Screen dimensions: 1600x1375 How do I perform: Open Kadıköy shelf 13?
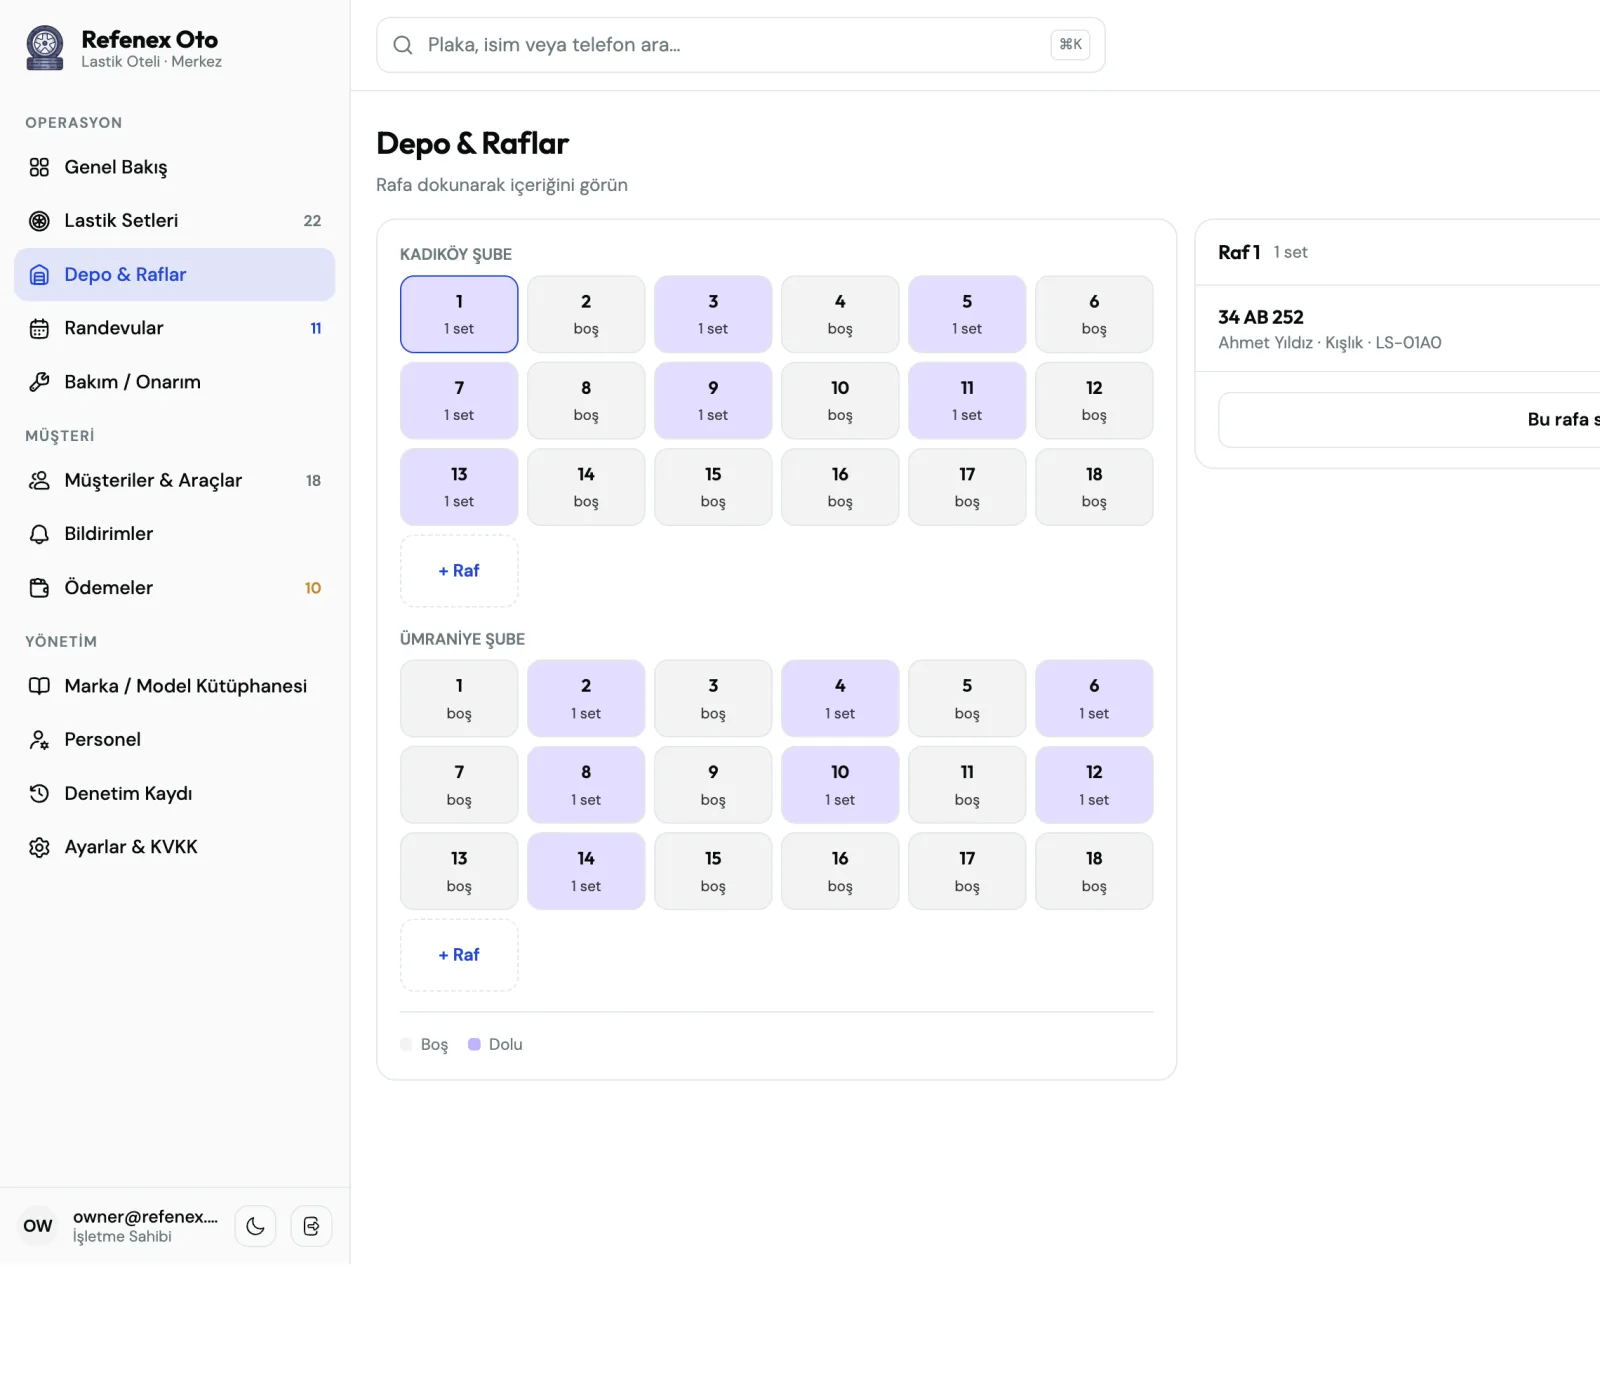(459, 487)
